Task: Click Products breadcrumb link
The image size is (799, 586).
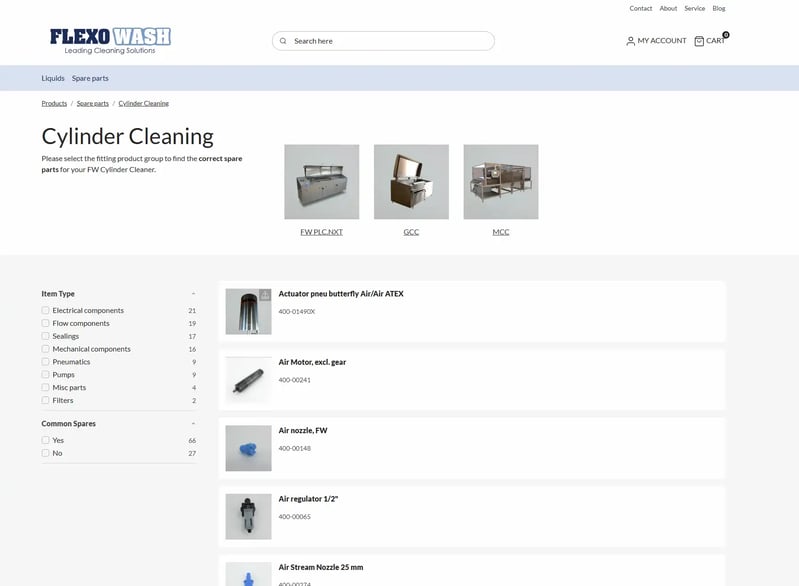Action: pos(54,103)
